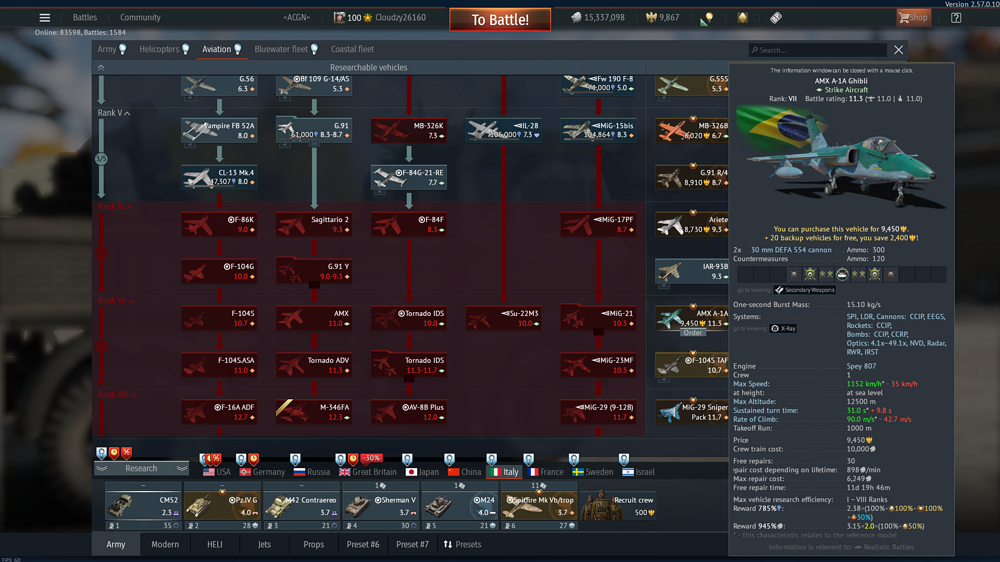This screenshot has height=562, width=1000.
Task: Select the Pz.IV G crew slot
Action: [222, 507]
